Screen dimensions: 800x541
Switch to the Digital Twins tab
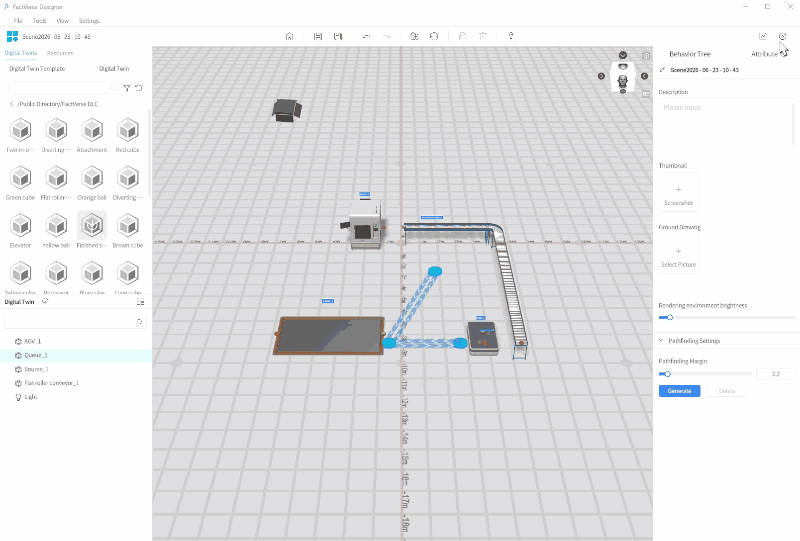point(21,53)
